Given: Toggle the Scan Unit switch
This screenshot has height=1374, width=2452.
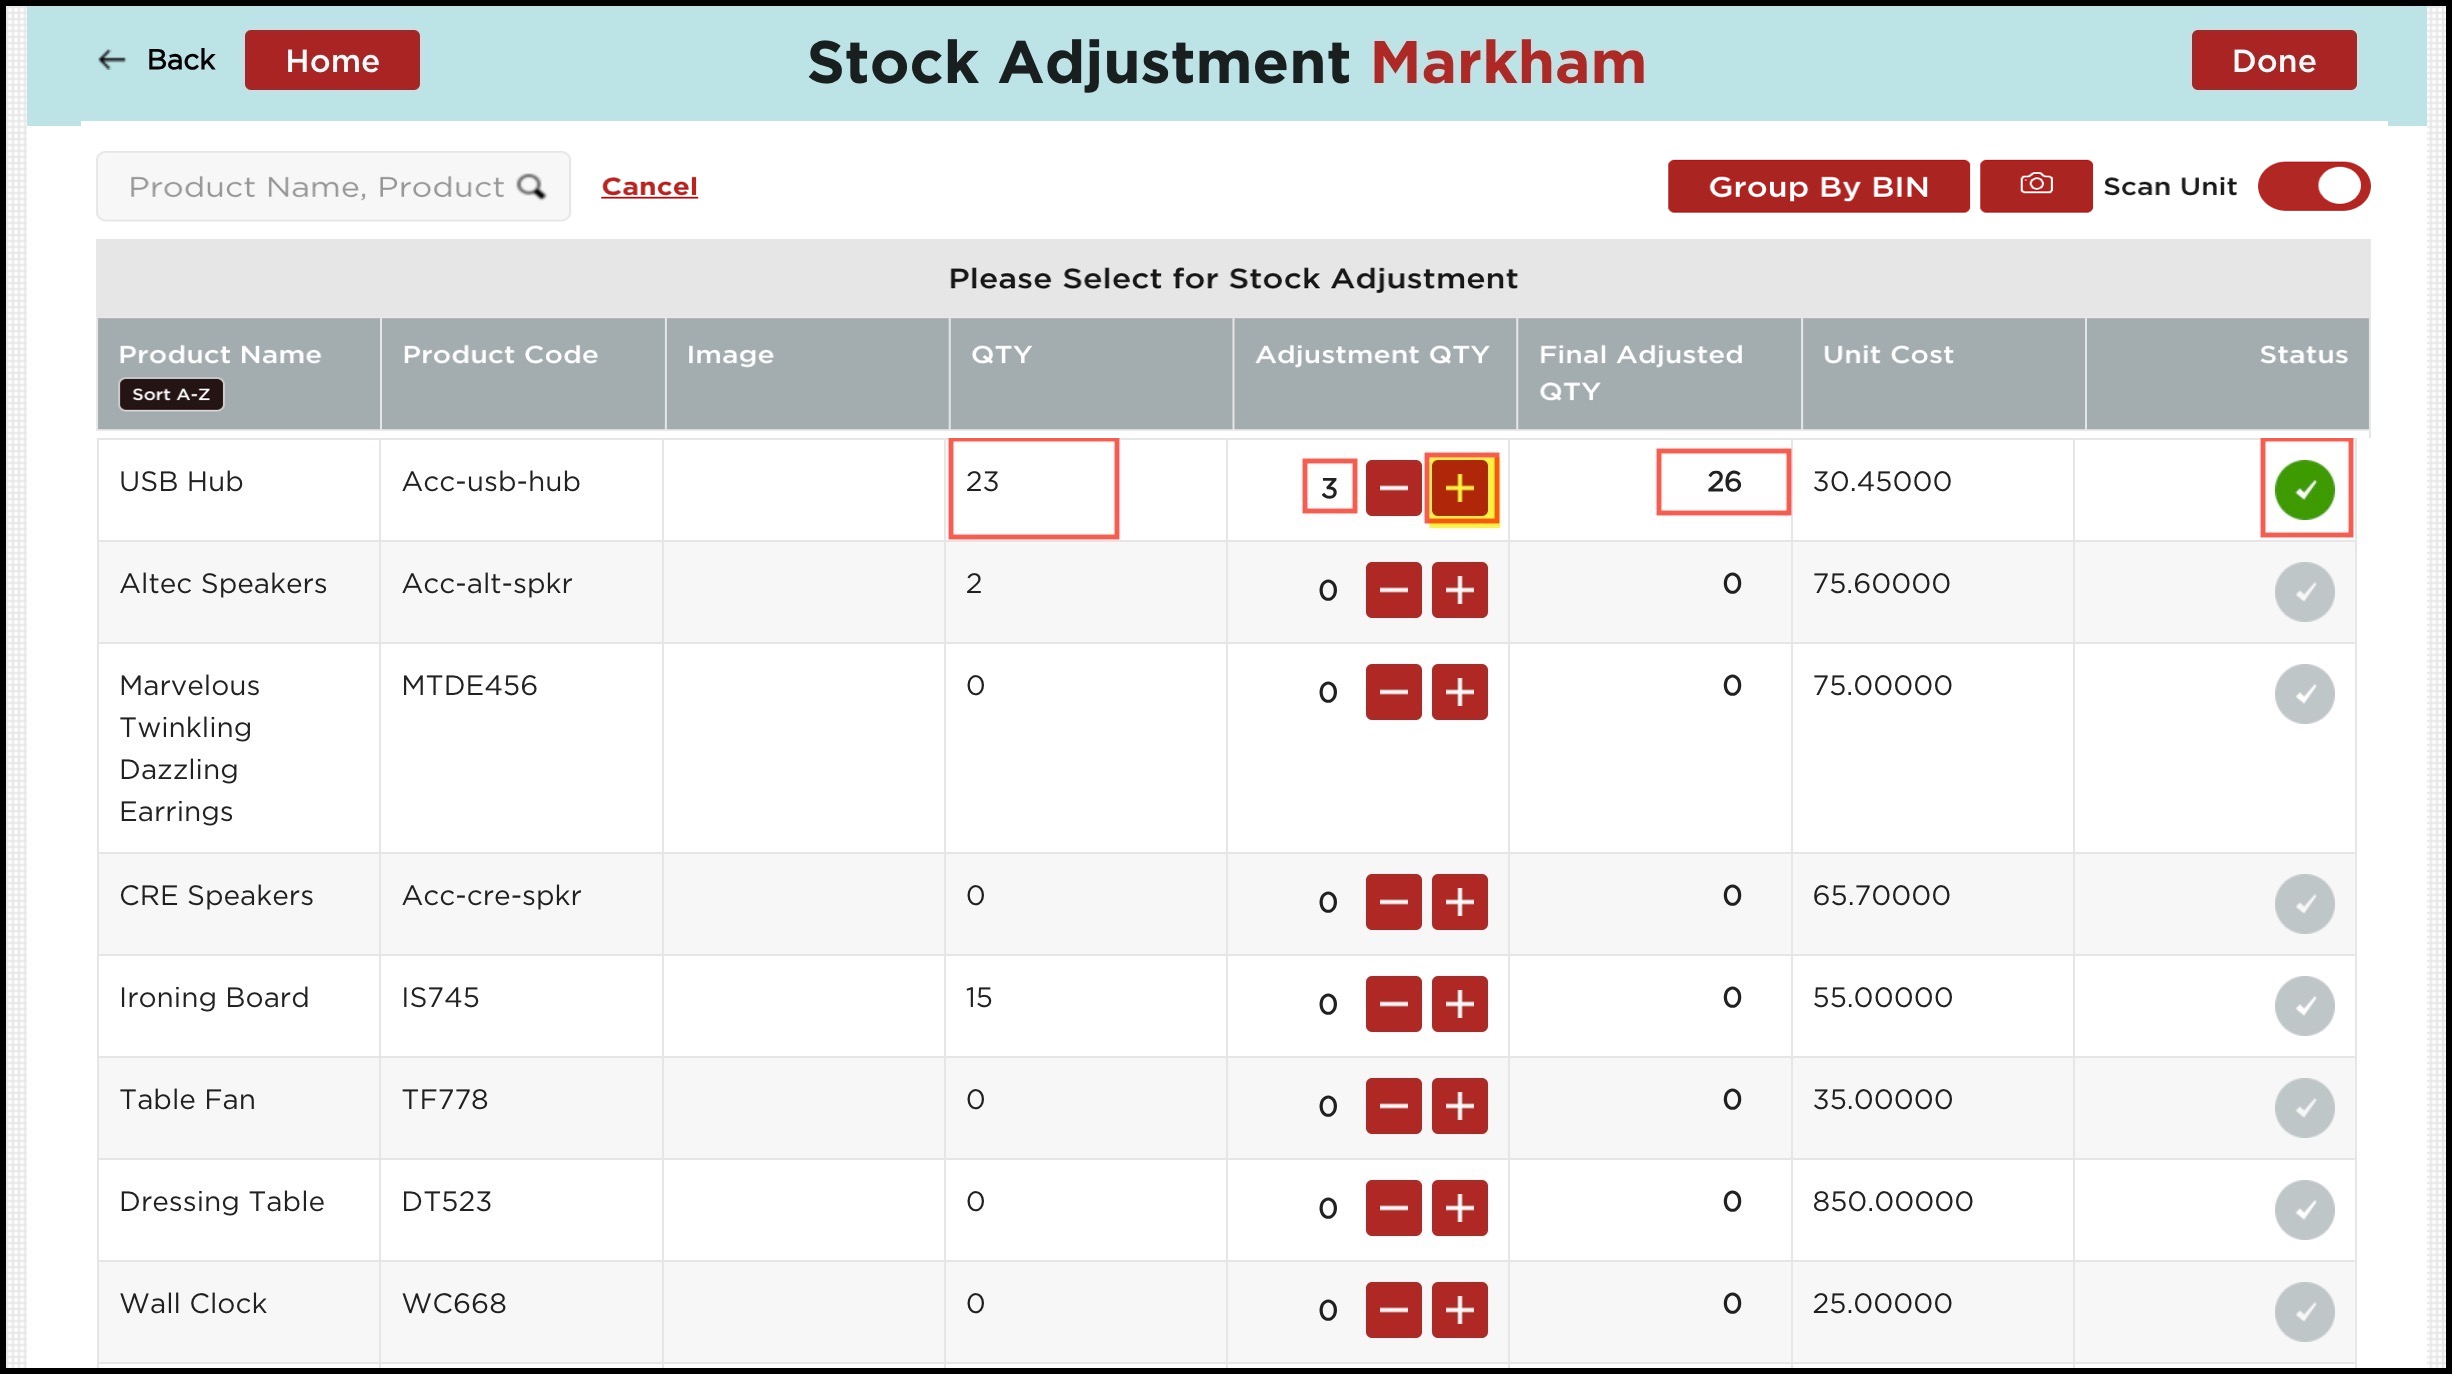Looking at the screenshot, I should 2312,186.
